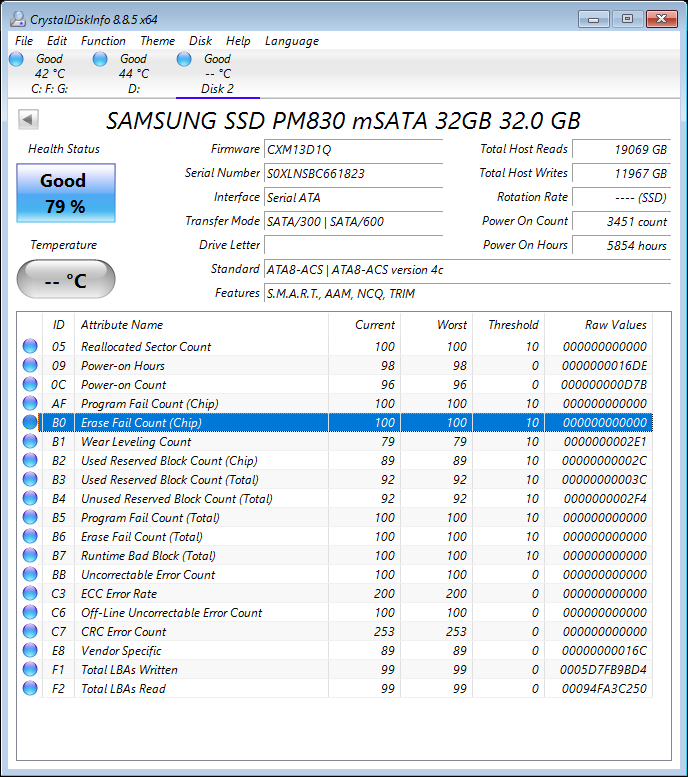Screen dimensions: 688x777
Task: Click the blue status orb for Disk 2
Action: click(184, 59)
